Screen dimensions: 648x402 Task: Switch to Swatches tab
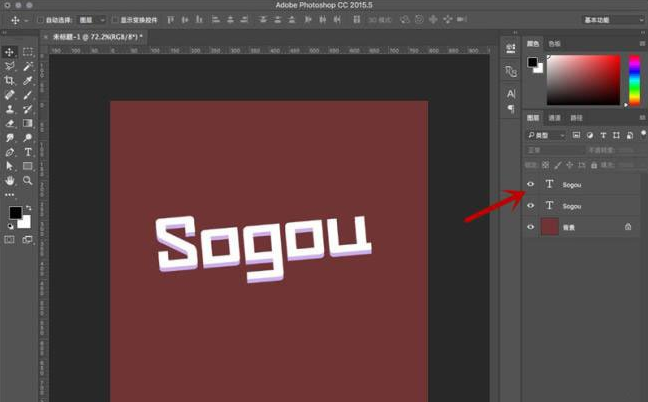point(554,43)
